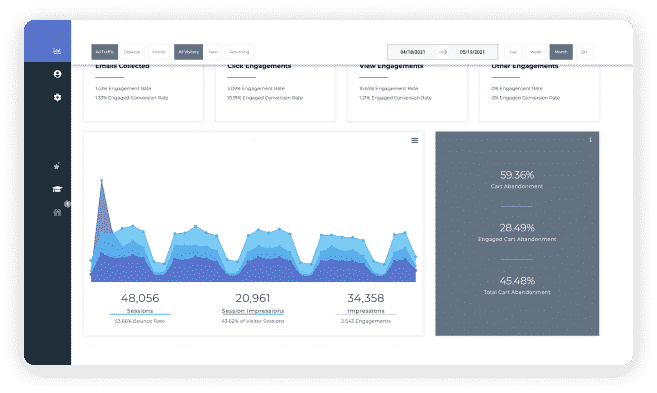Click the Engagements count under Impressions
Viewport: 657px width, 393px height.
pyautogui.click(x=366, y=321)
